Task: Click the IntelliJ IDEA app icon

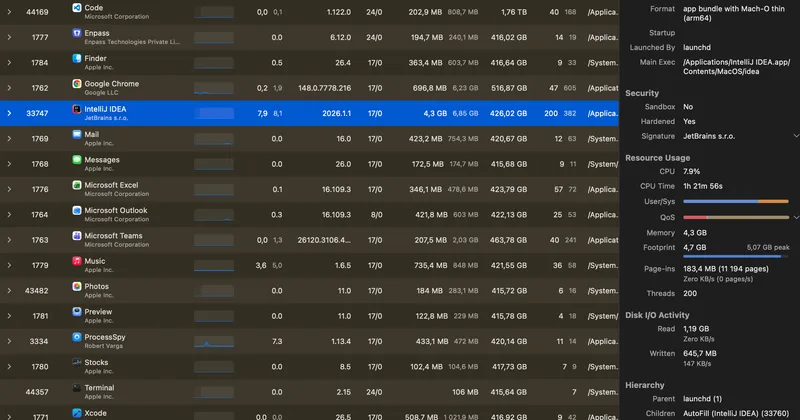Action: 77,109
